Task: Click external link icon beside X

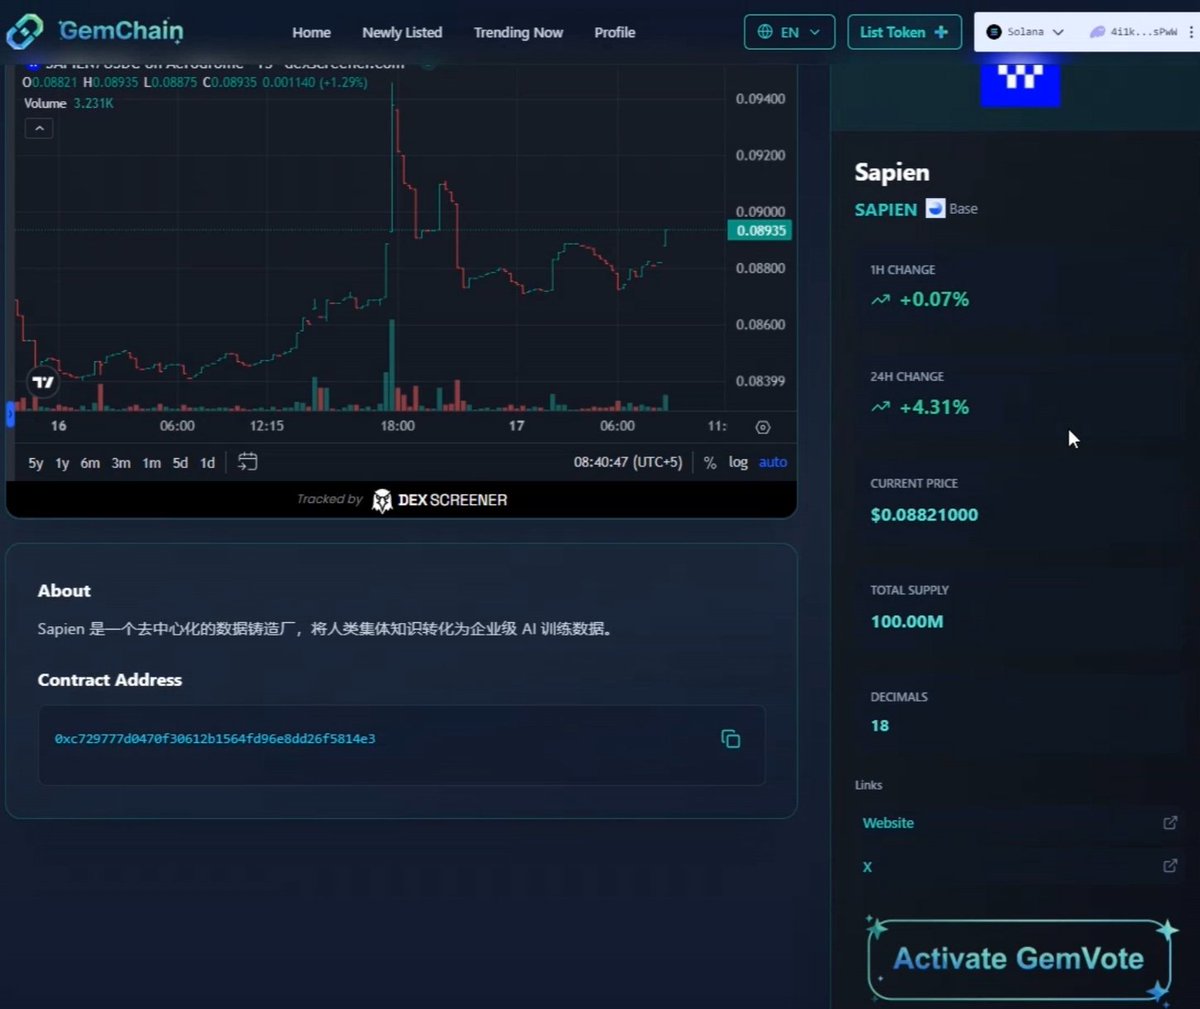Action: (x=1170, y=866)
